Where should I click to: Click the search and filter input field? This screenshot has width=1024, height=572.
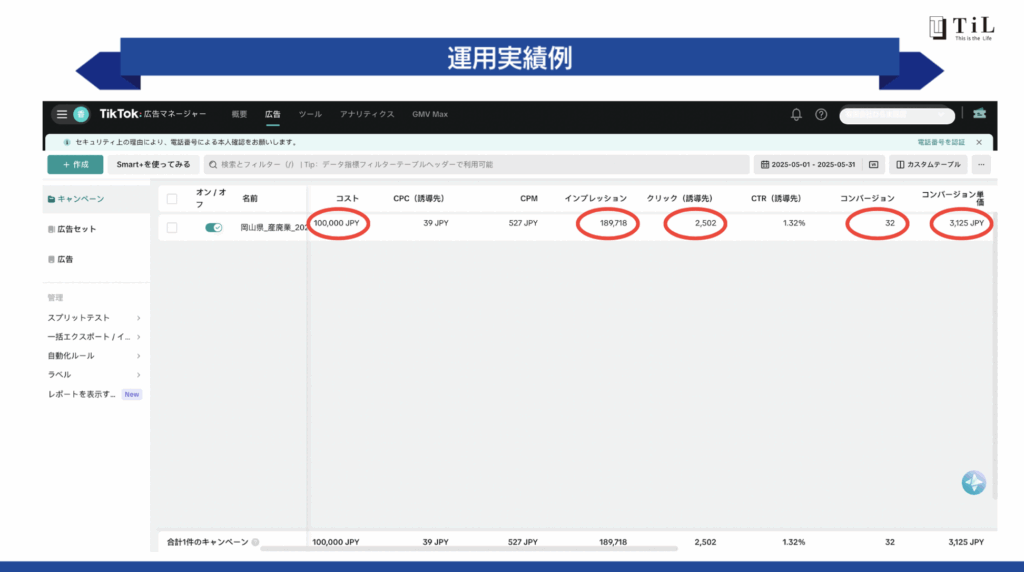[x=476, y=164]
